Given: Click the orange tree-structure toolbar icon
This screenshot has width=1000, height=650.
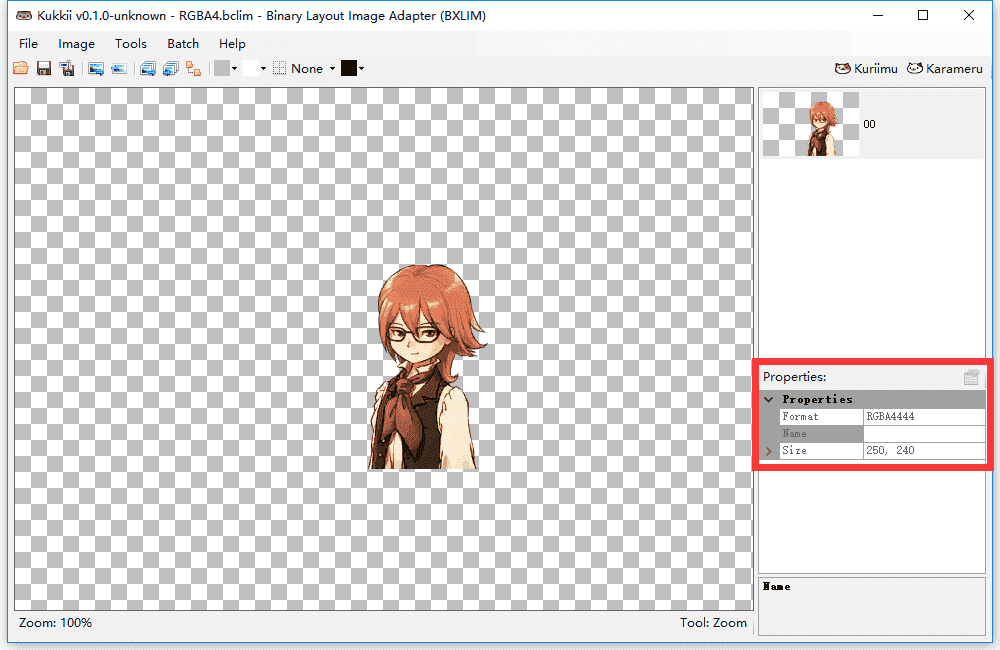Looking at the screenshot, I should point(194,68).
